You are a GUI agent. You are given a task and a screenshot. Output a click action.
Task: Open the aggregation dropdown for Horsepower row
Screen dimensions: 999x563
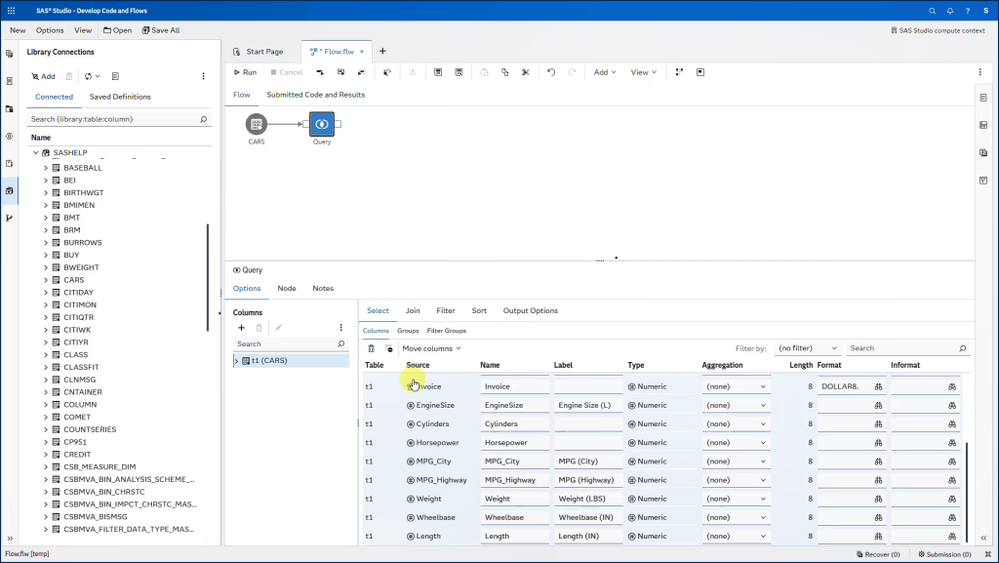[736, 443]
